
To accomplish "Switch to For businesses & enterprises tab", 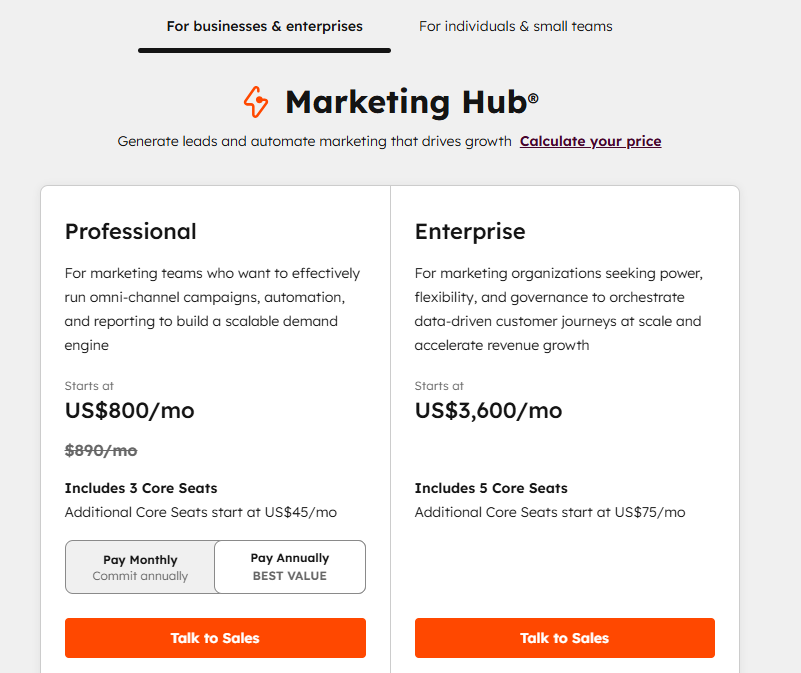I will [x=264, y=27].
